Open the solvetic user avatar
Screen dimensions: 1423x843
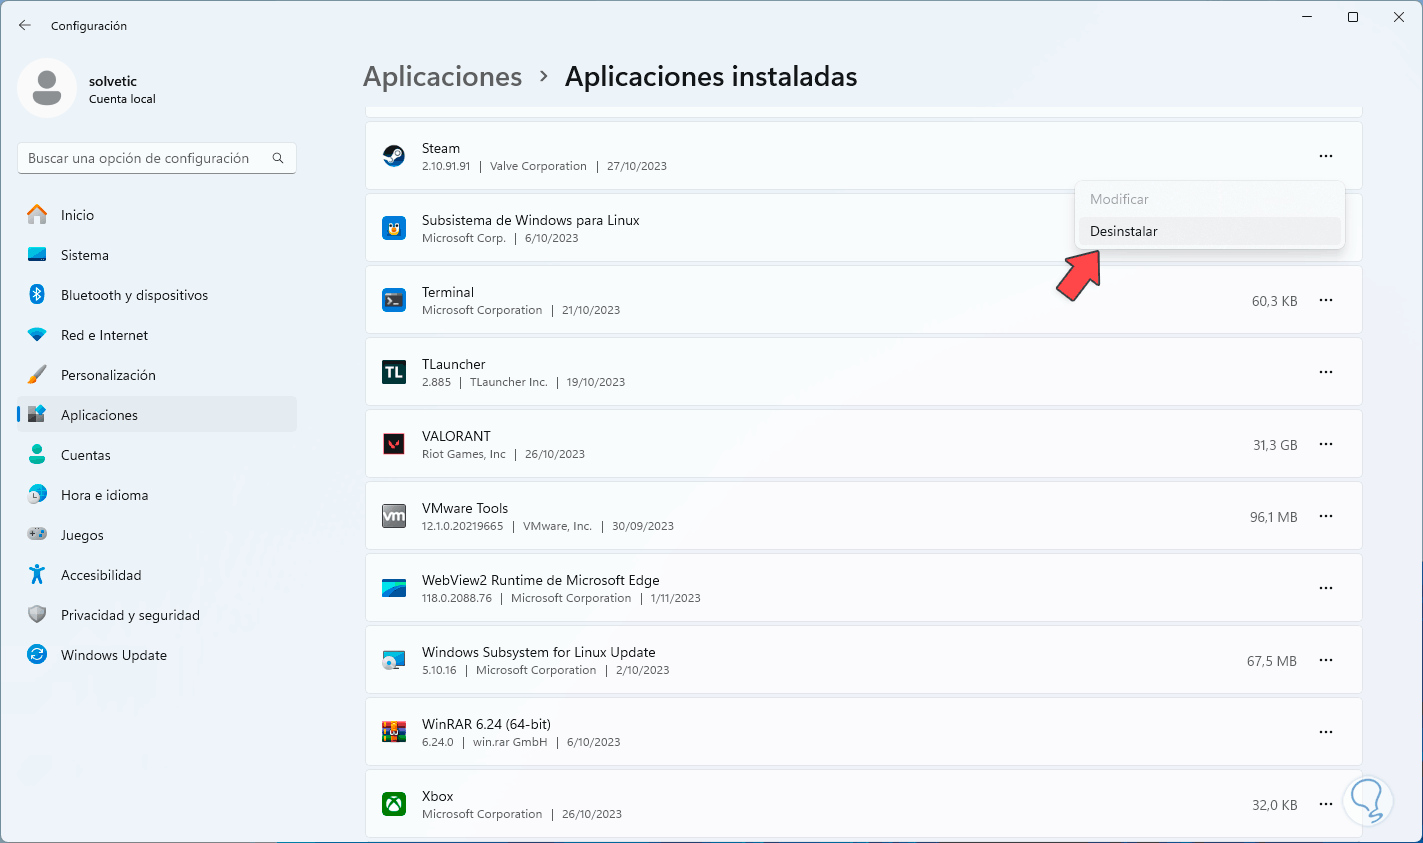pos(47,88)
